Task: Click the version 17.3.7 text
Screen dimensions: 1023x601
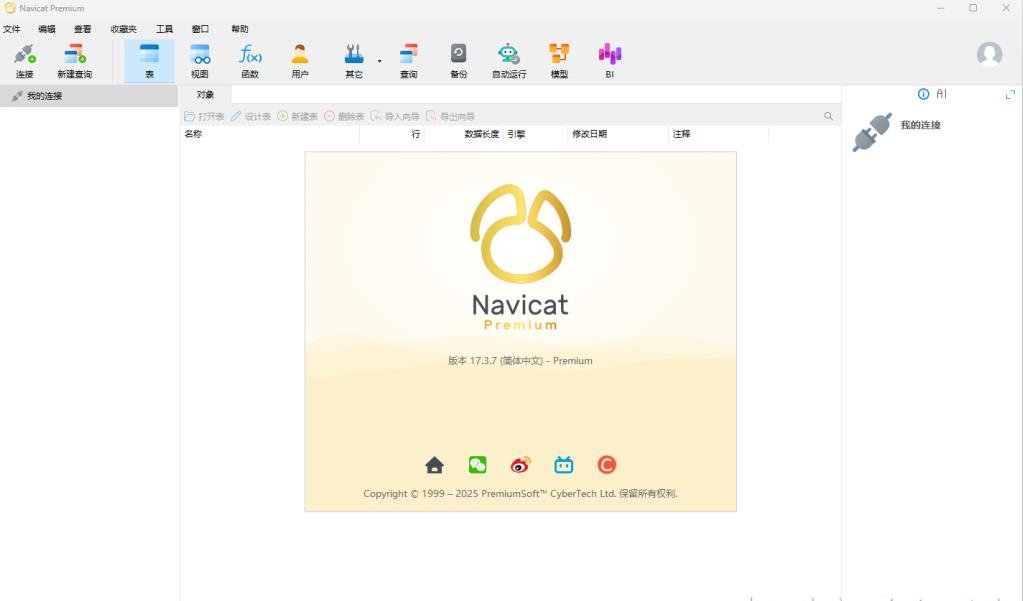Action: 520,361
